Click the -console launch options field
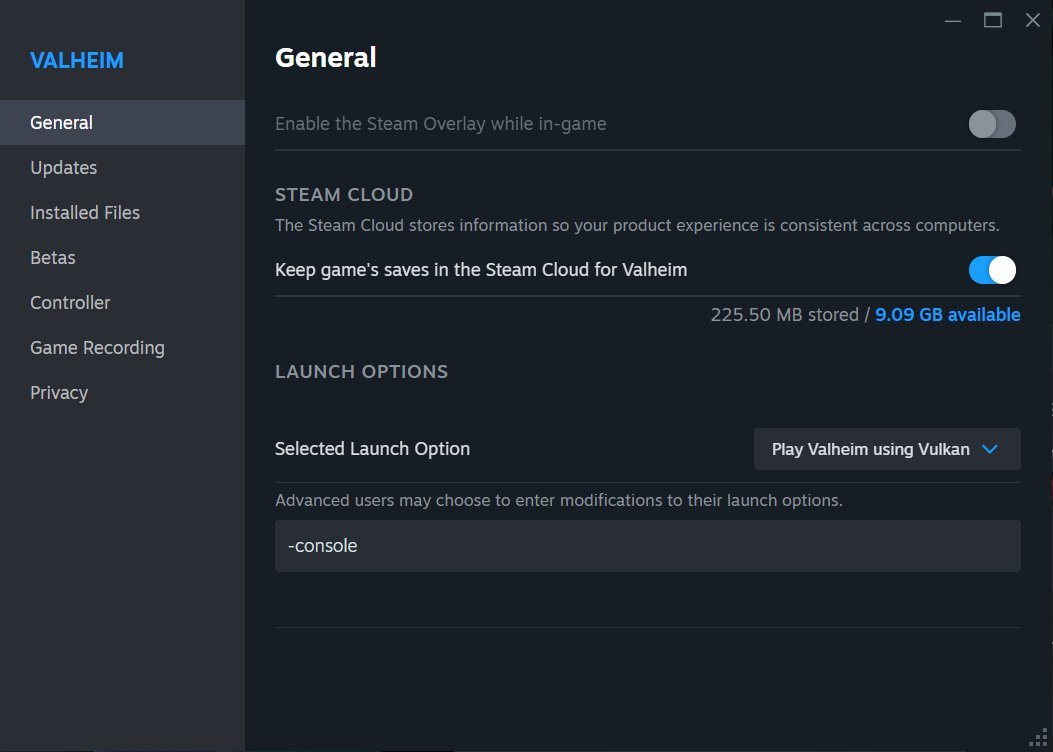Image resolution: width=1053 pixels, height=752 pixels. [x=647, y=546]
